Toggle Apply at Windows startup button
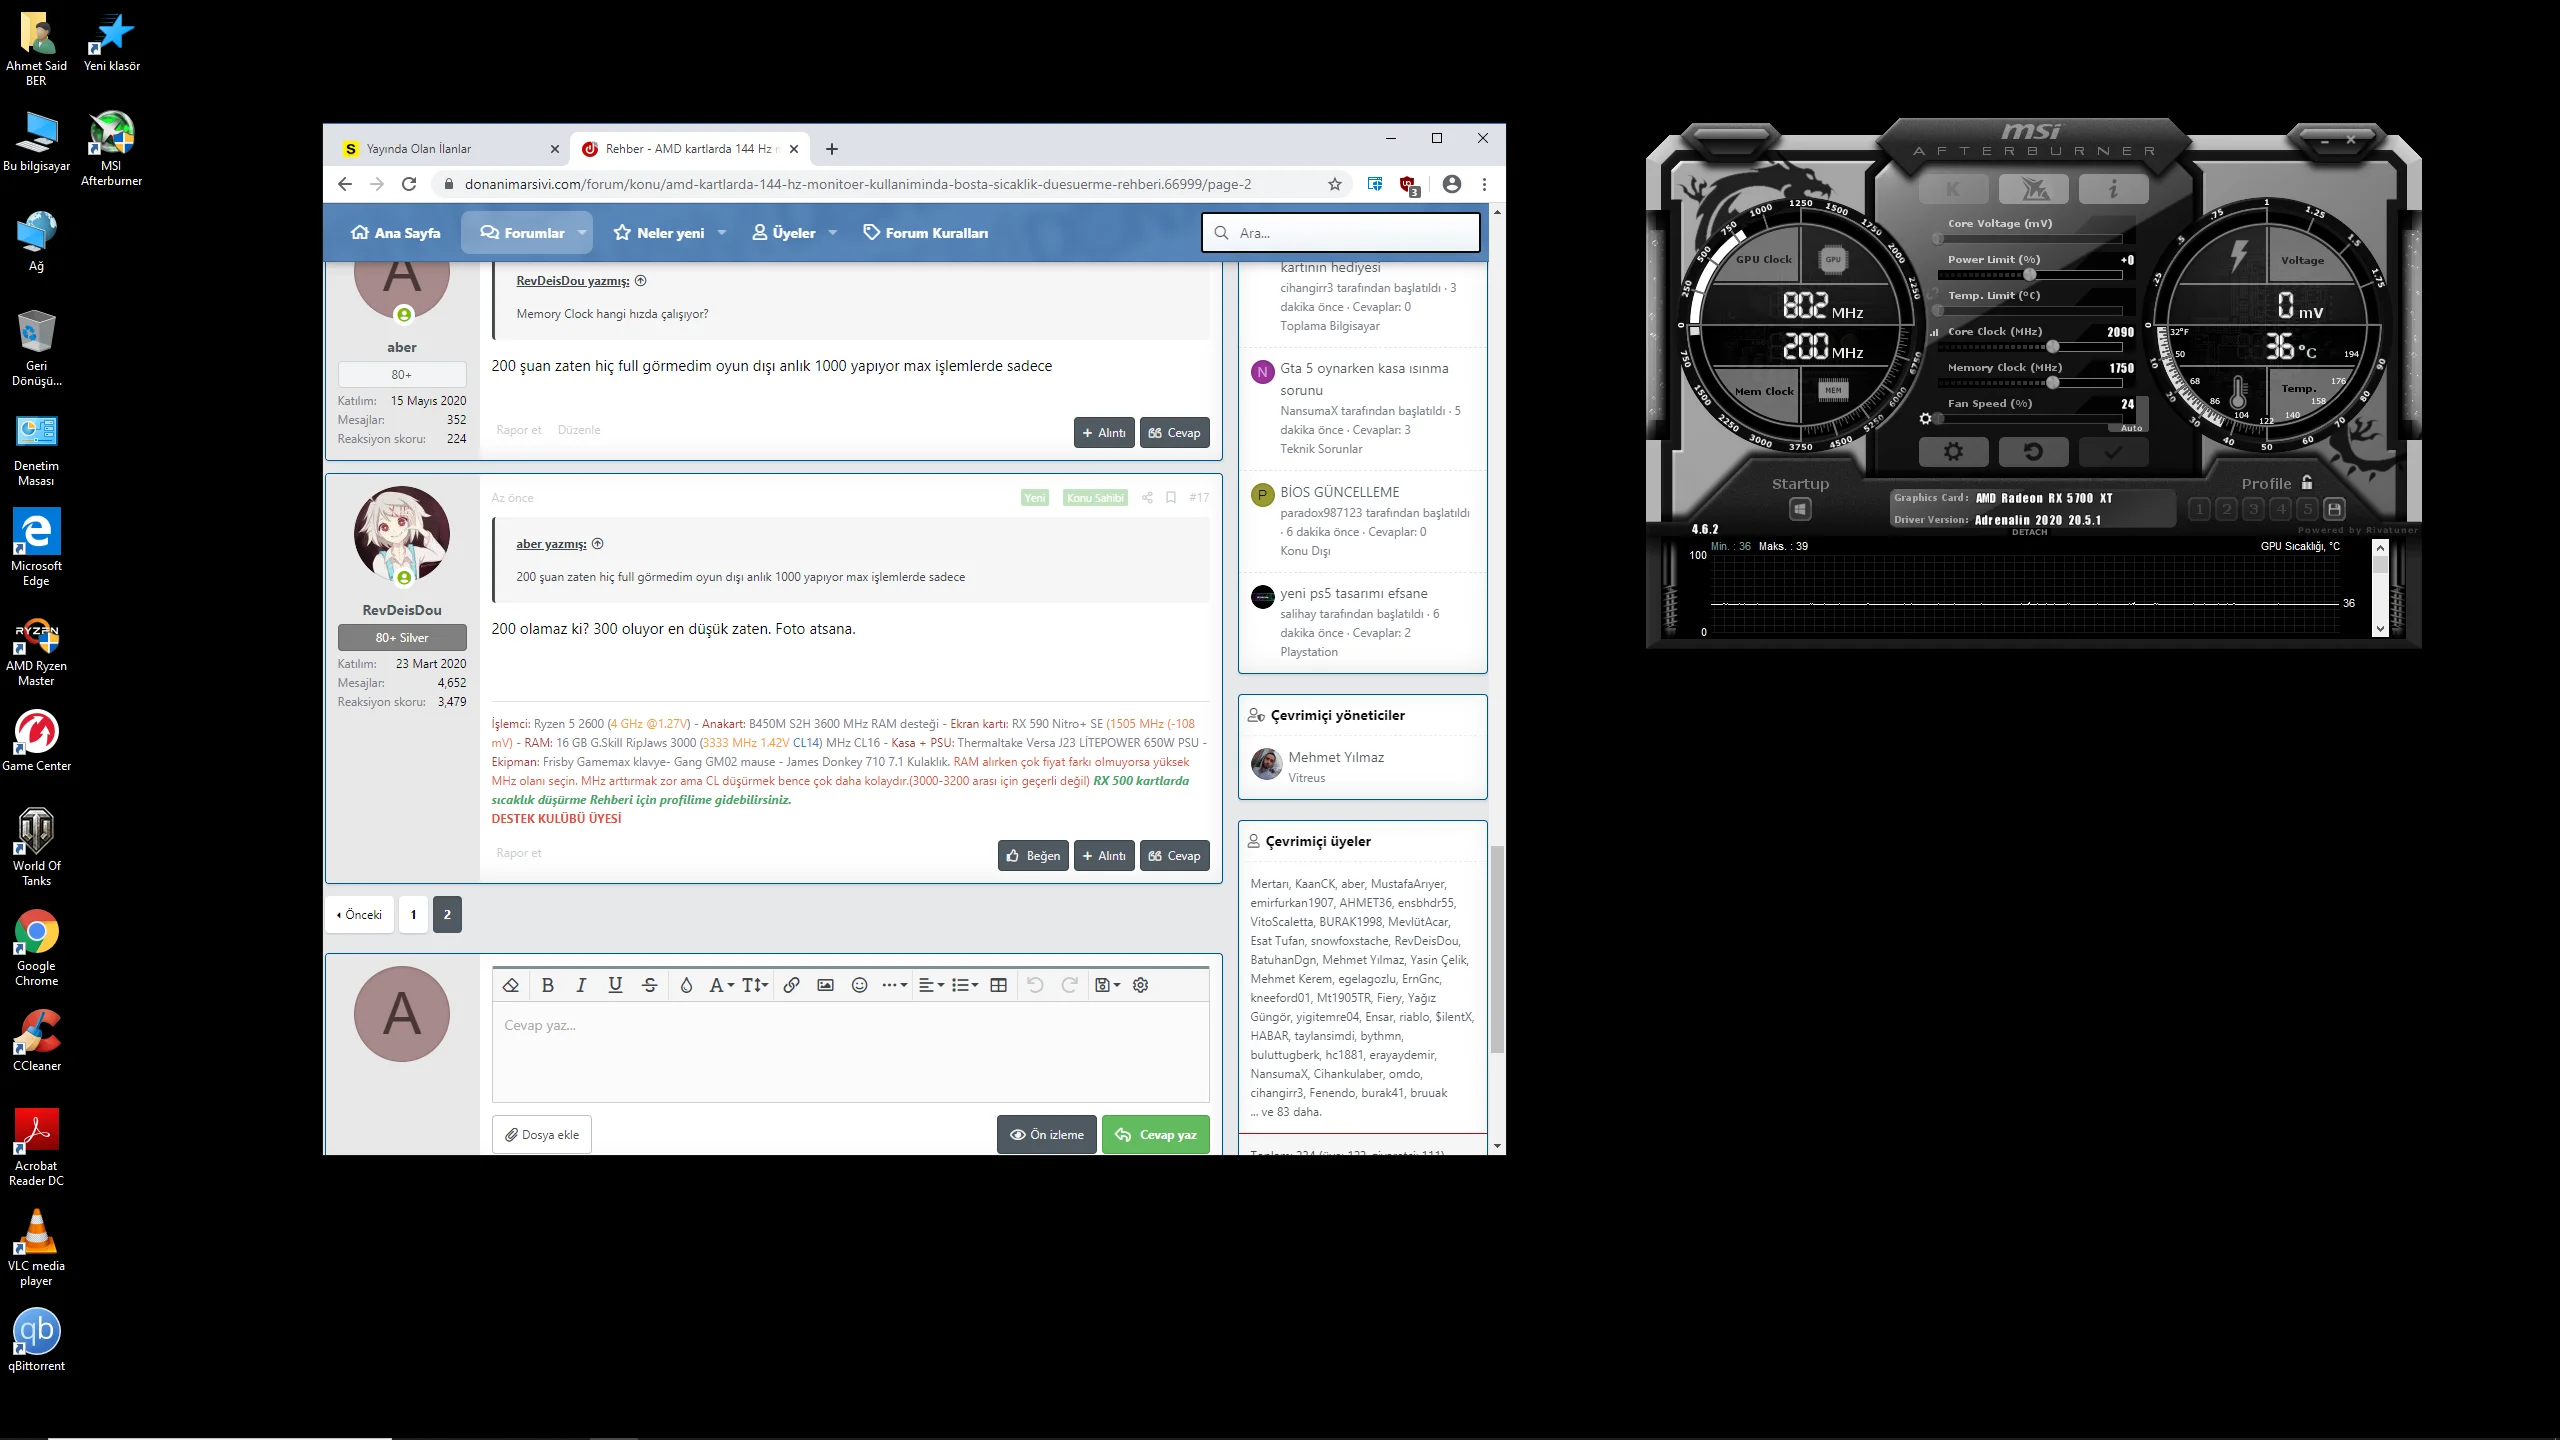The height and width of the screenshot is (1440, 2560). [1800, 509]
